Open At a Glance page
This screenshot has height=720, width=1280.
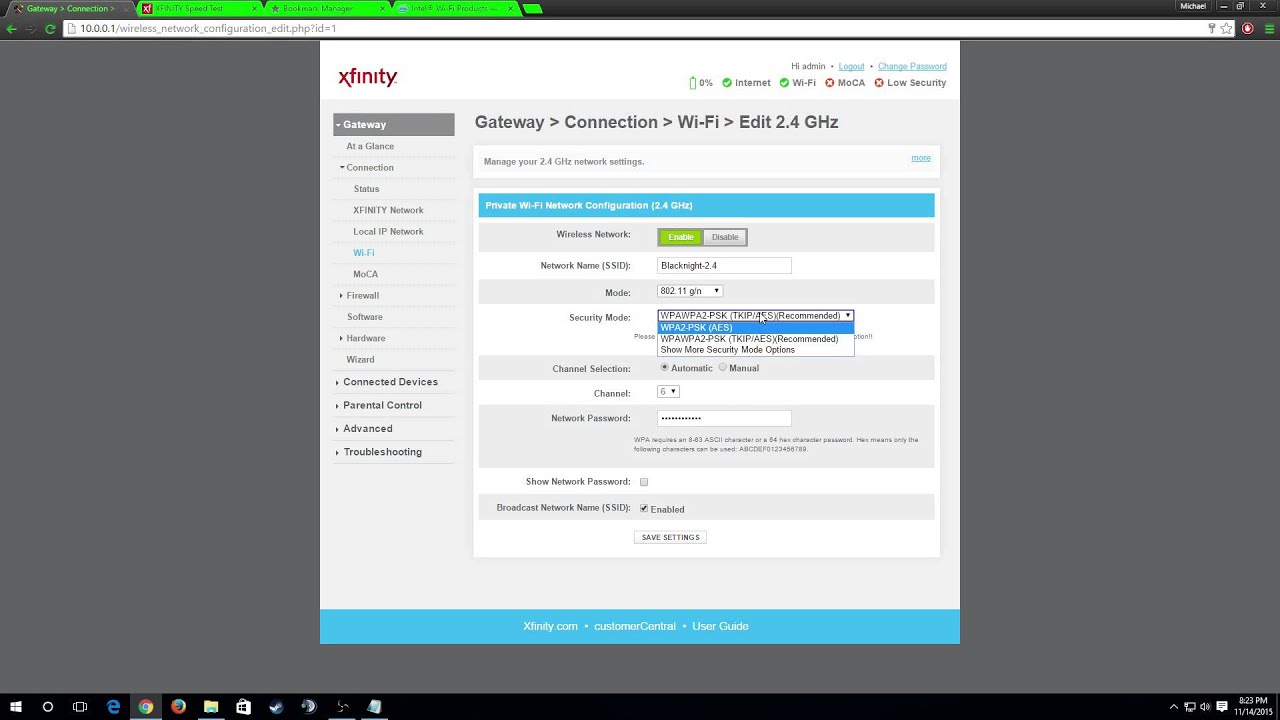coord(370,146)
